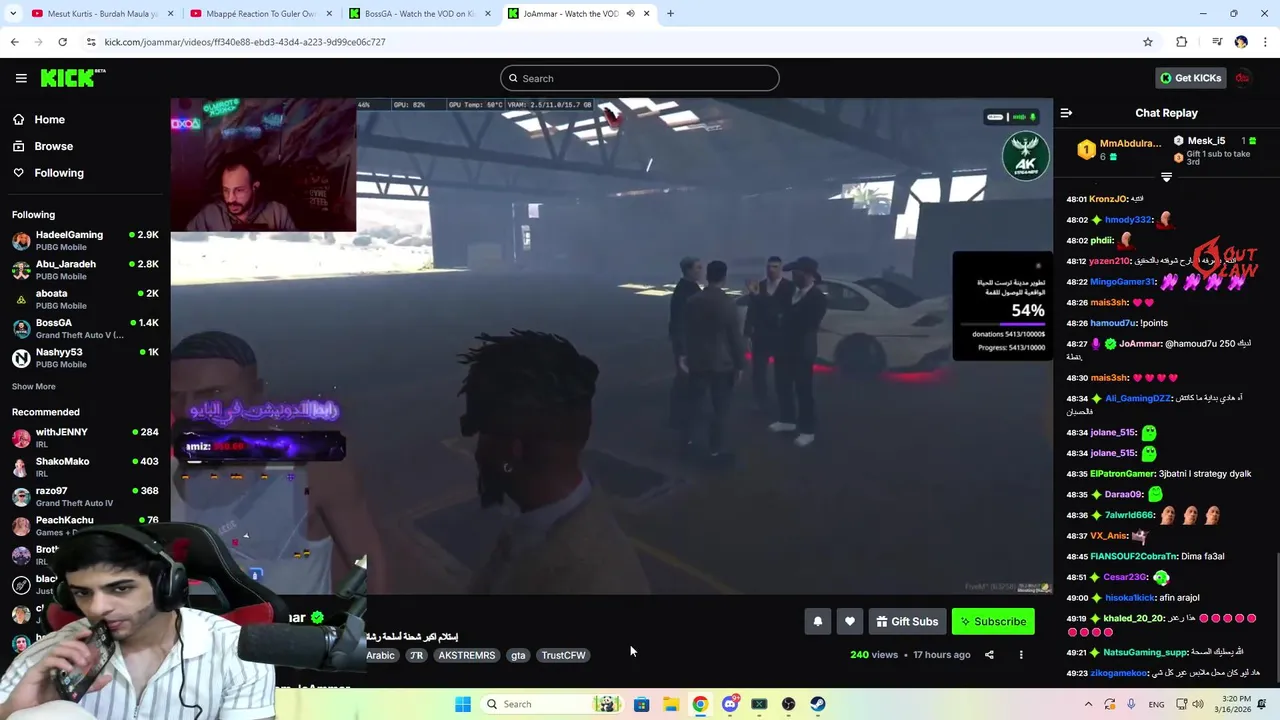Open Chrome media controls icon
This screenshot has width=1280, height=720.
[1216, 42]
